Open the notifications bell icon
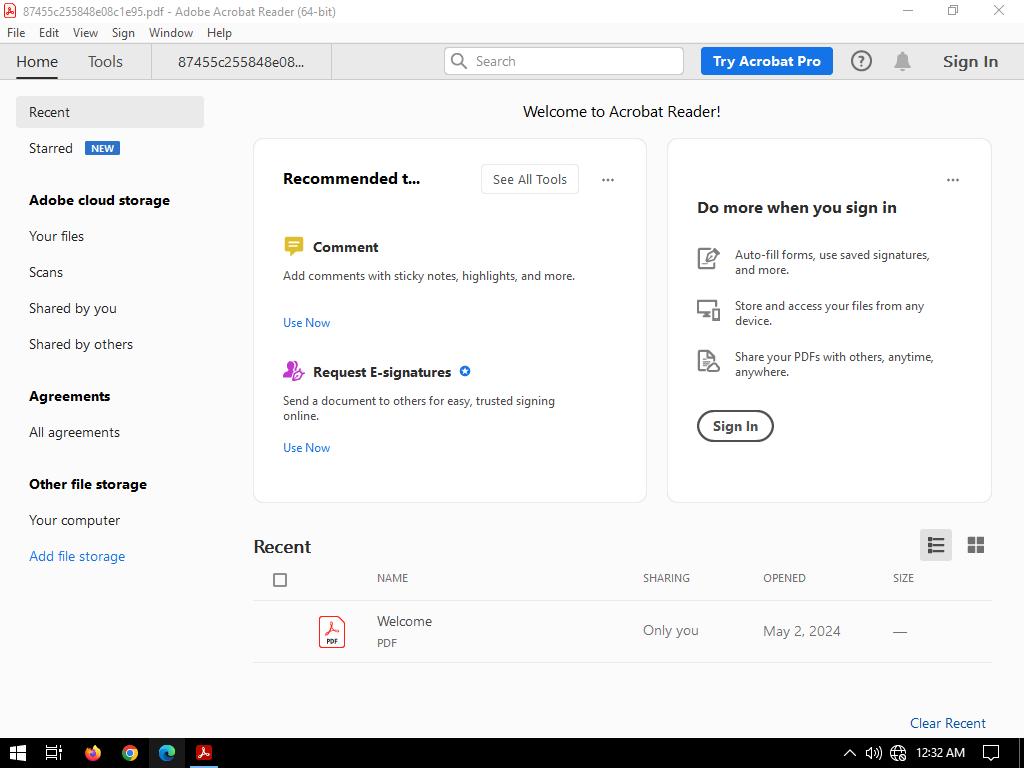The image size is (1024, 768). tap(902, 61)
